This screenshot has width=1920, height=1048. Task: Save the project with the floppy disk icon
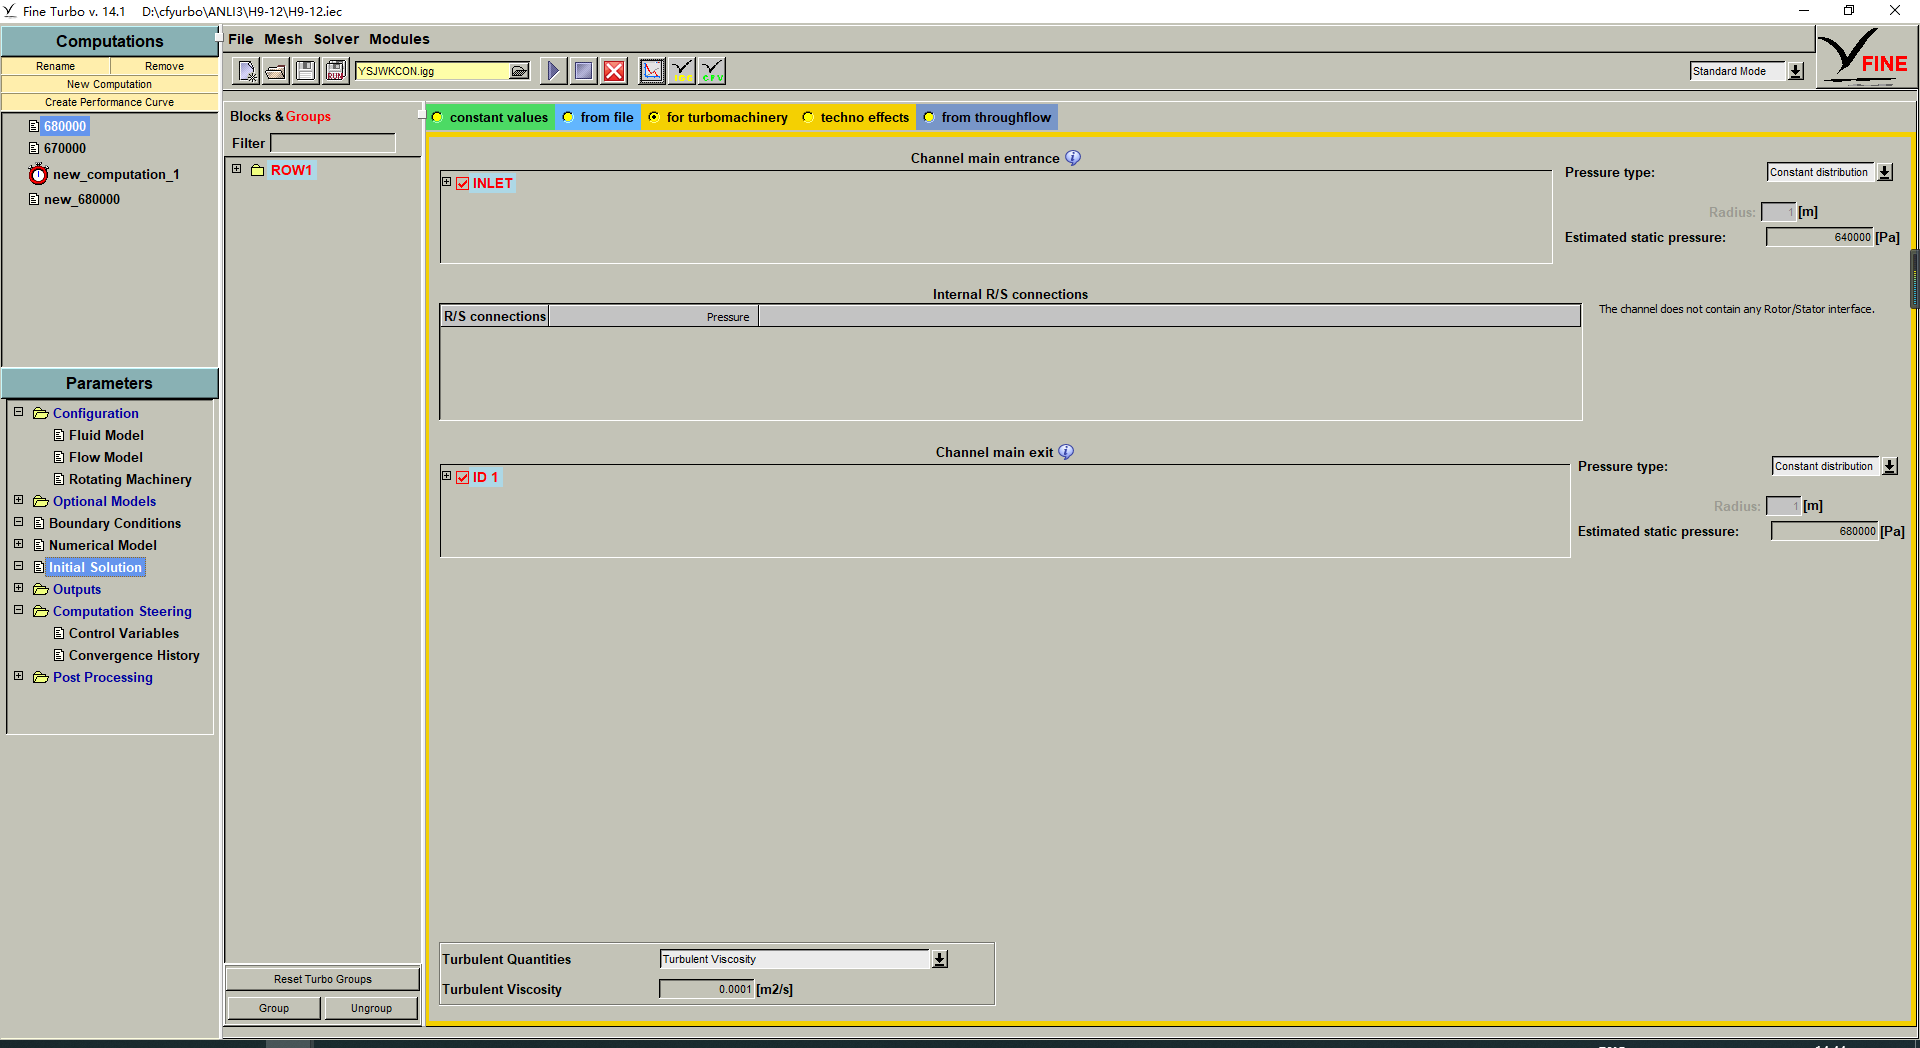[306, 71]
